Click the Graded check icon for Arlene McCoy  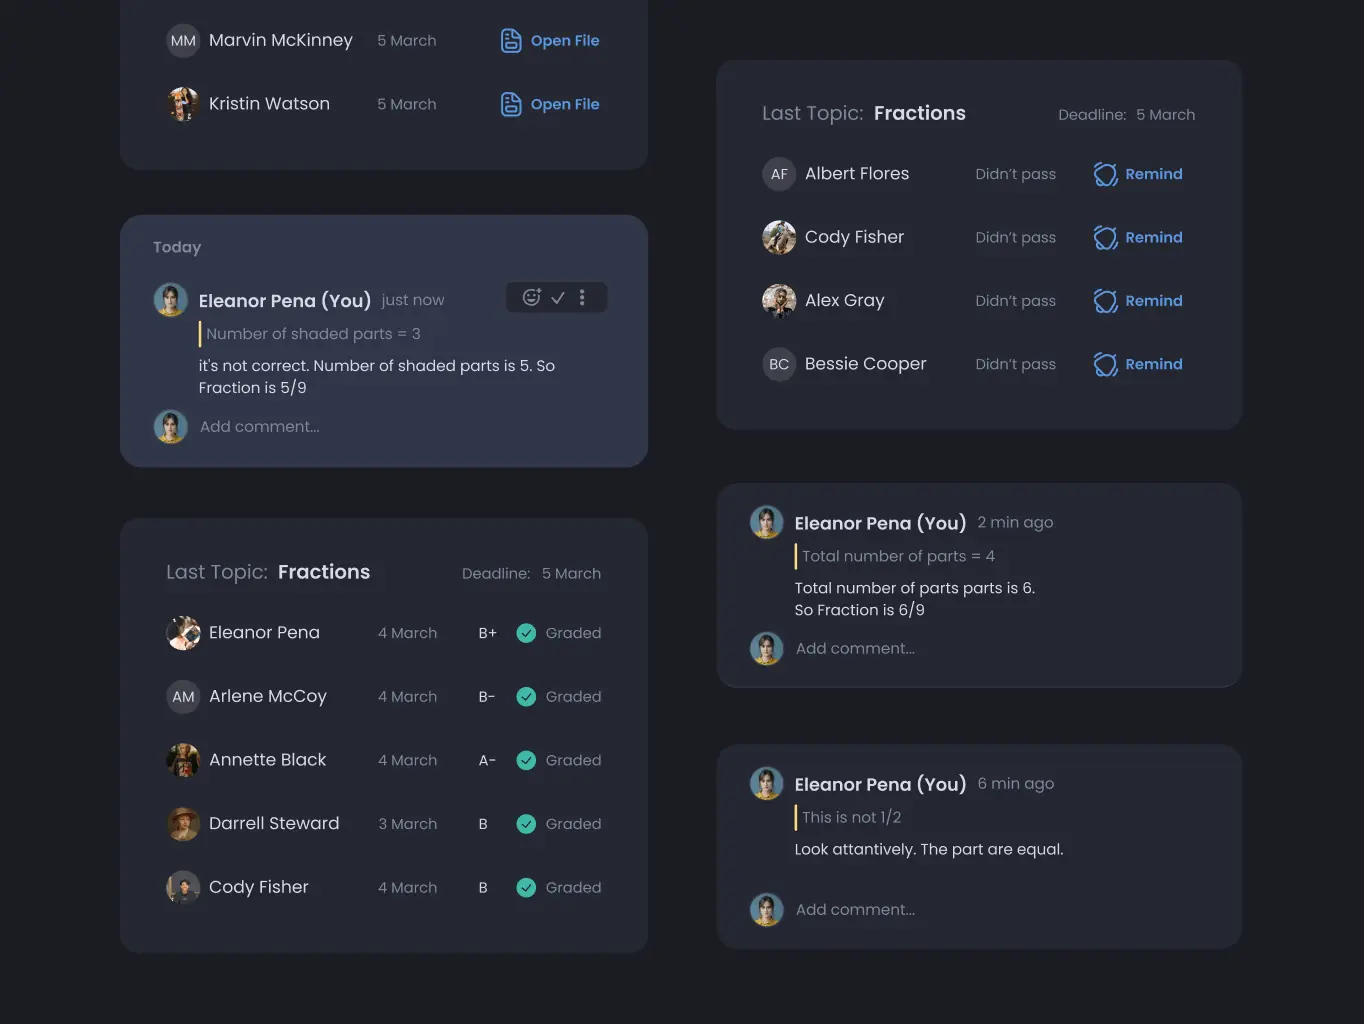pyautogui.click(x=526, y=697)
